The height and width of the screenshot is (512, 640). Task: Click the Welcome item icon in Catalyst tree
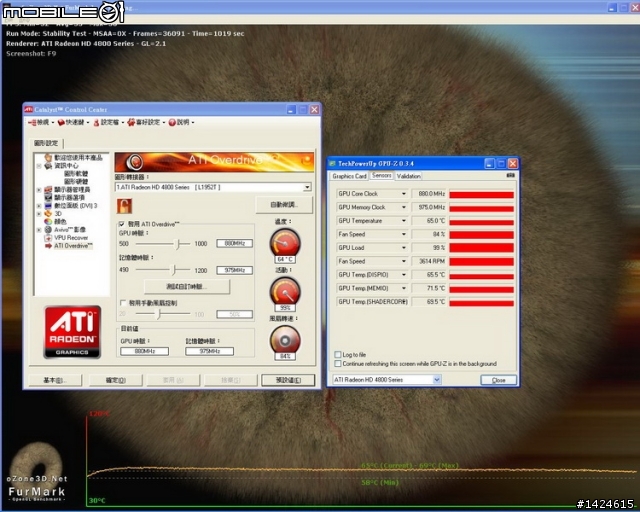pos(49,158)
